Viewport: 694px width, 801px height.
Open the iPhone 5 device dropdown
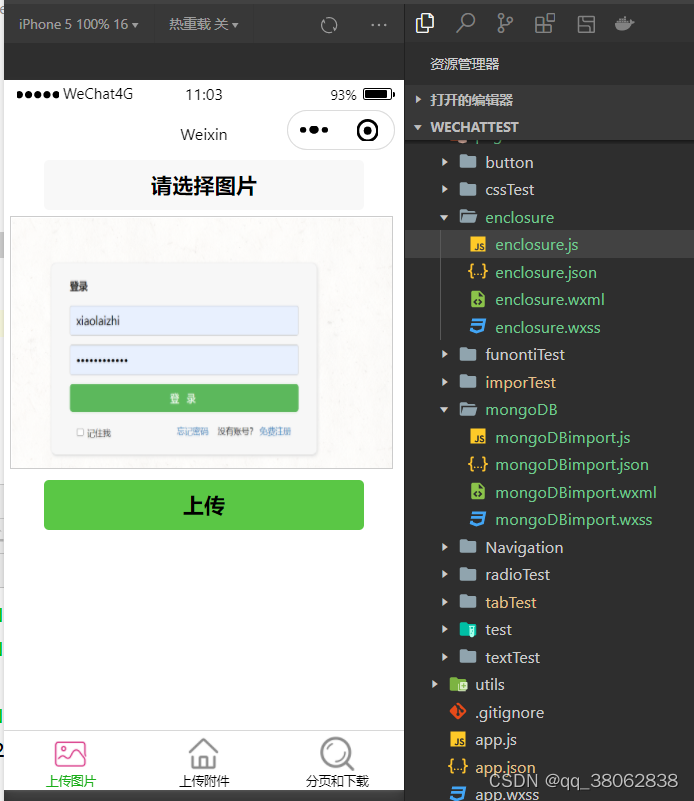coord(79,24)
